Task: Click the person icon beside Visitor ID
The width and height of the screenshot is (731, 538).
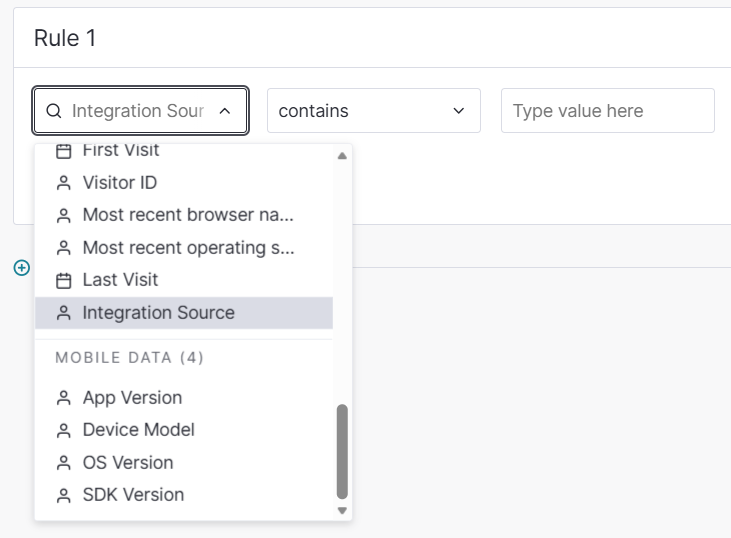Action: click(63, 183)
